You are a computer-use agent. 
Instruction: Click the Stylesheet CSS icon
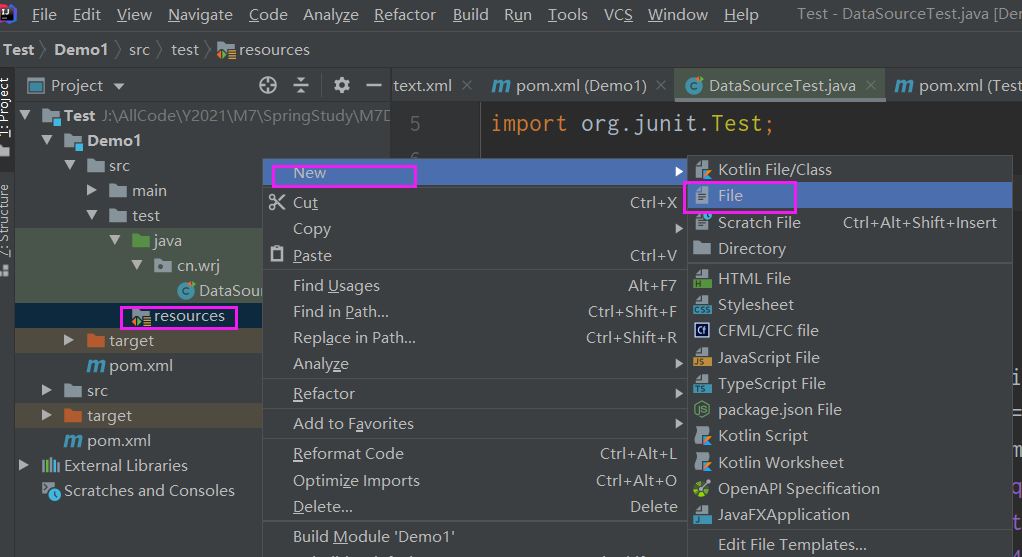point(702,304)
